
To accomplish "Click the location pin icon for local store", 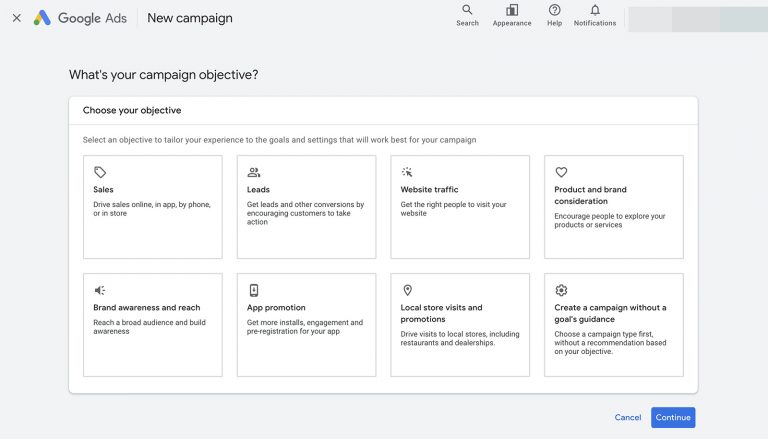I will tap(408, 290).
